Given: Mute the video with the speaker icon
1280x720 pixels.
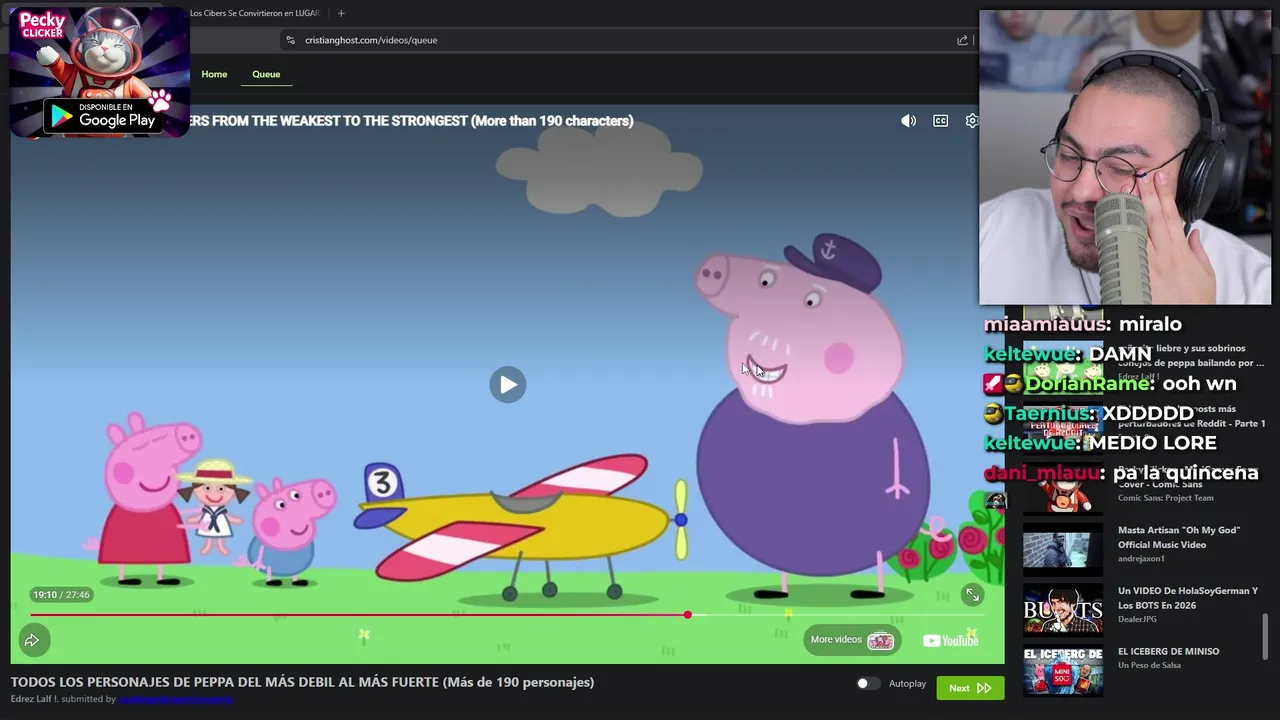Looking at the screenshot, I should (x=908, y=120).
